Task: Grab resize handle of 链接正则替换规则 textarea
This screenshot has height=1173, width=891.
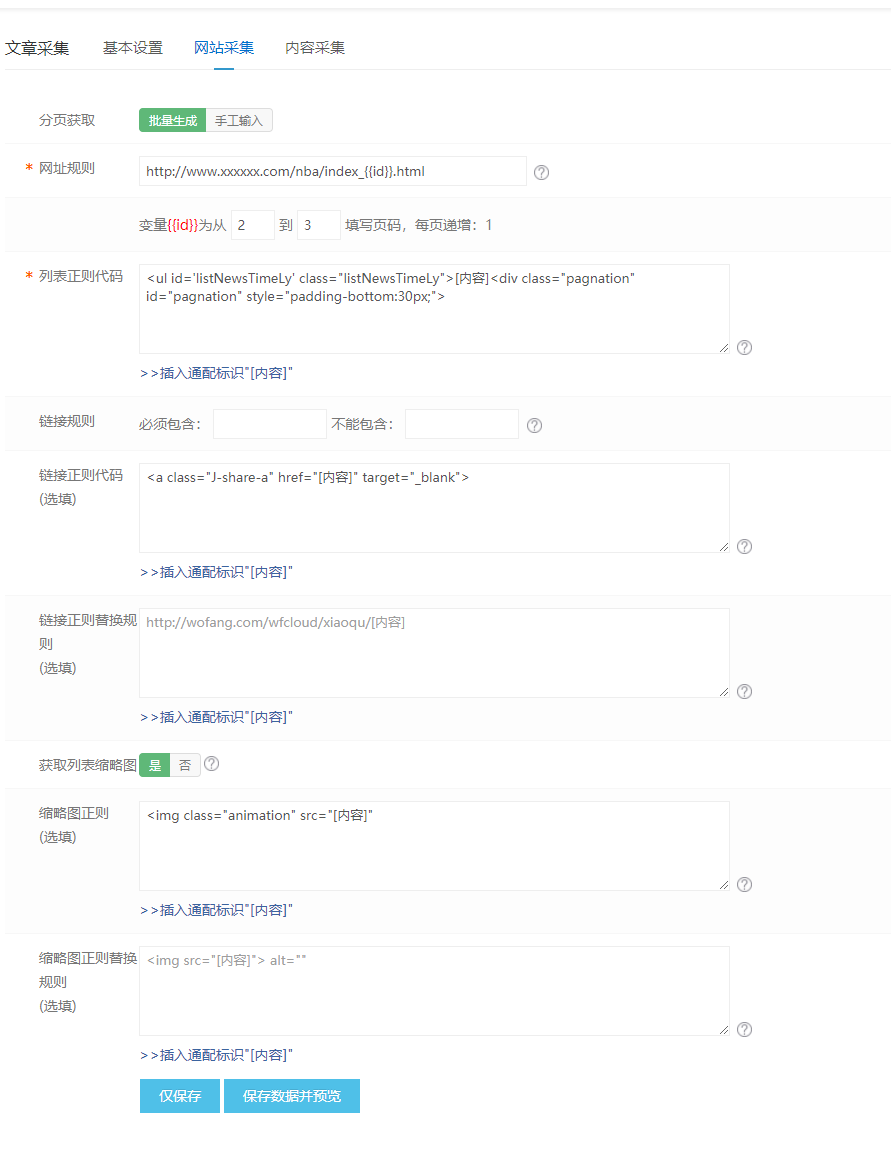Action: coord(723,692)
